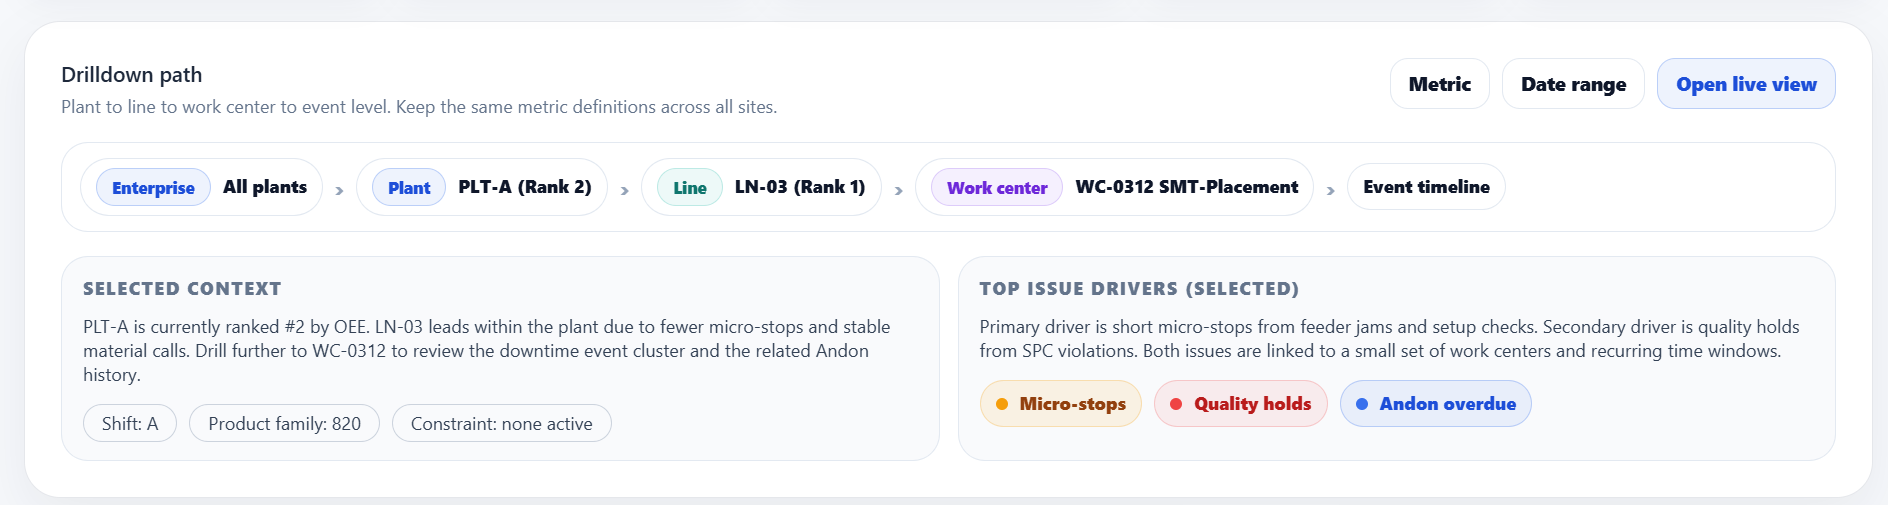Click the Product family: 820 pill
This screenshot has height=505, width=1888.
[x=284, y=423]
